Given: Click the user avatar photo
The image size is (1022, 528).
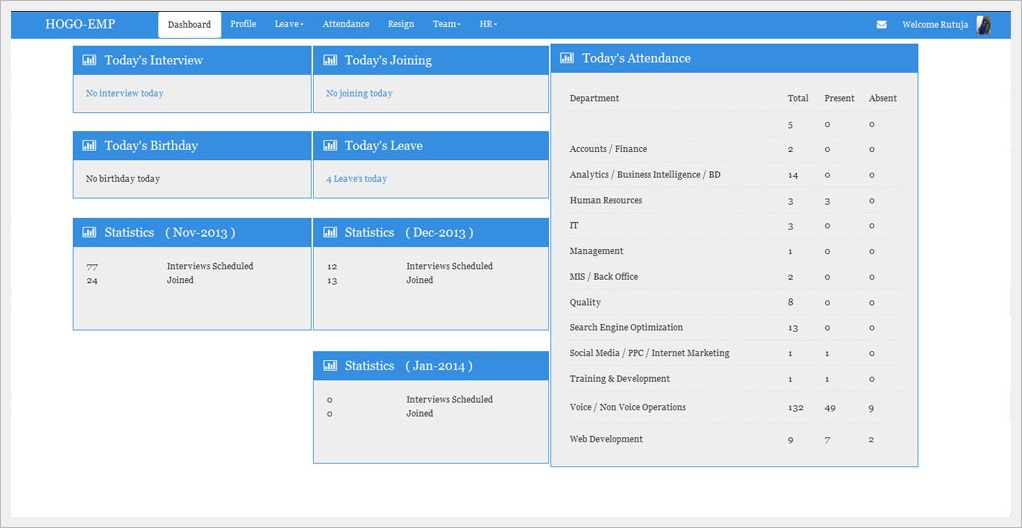Looking at the screenshot, I should click(983, 25).
